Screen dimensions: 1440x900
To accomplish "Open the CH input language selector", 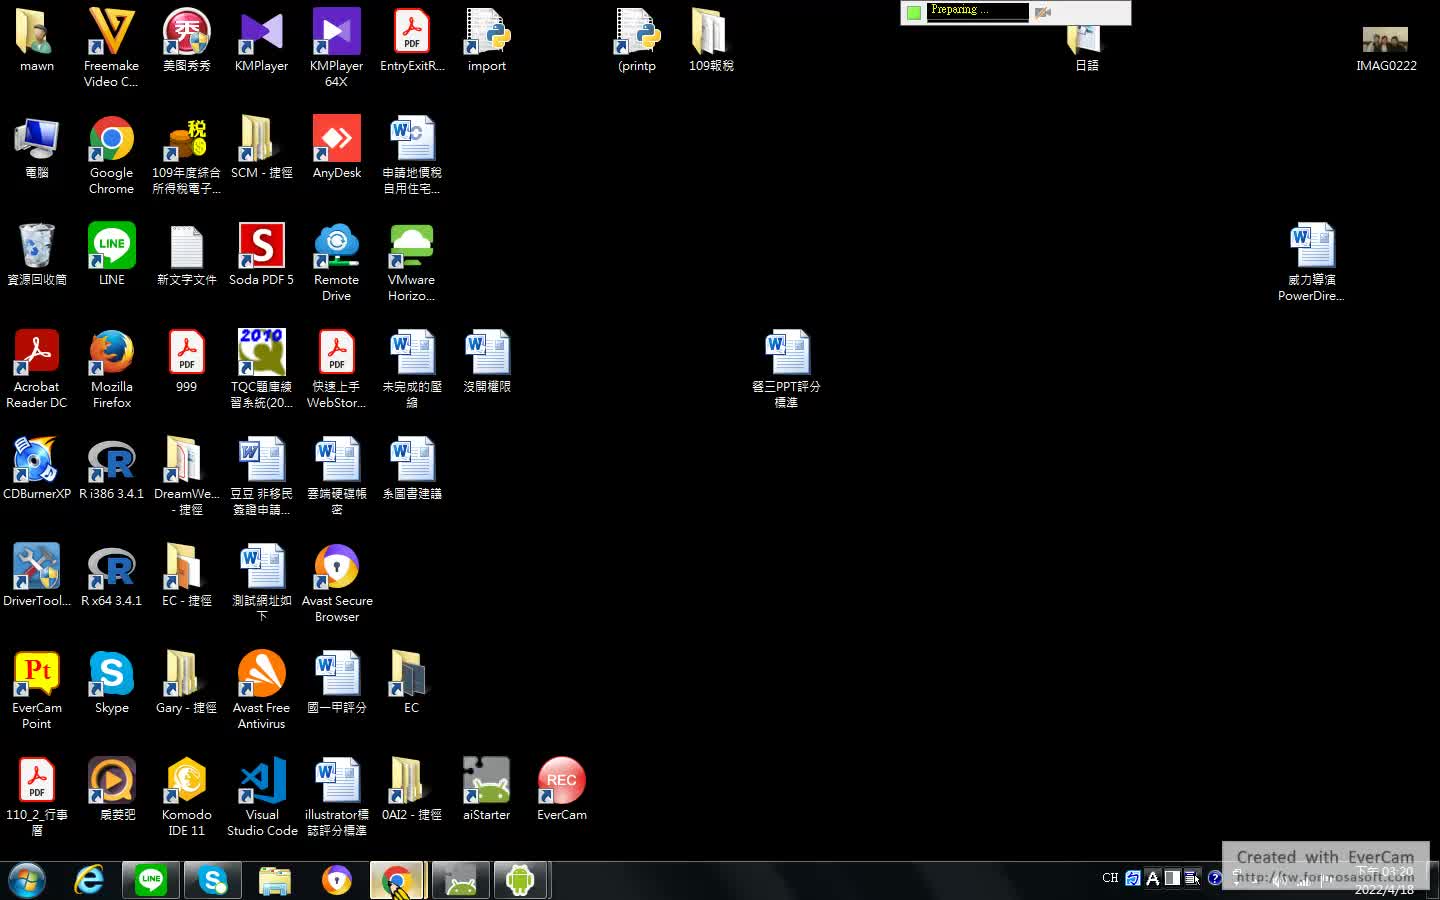I will (1110, 878).
